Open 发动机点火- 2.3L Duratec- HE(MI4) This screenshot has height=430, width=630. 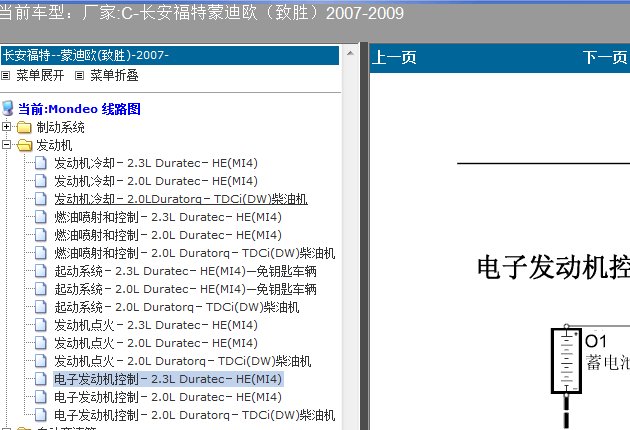click(x=156, y=325)
